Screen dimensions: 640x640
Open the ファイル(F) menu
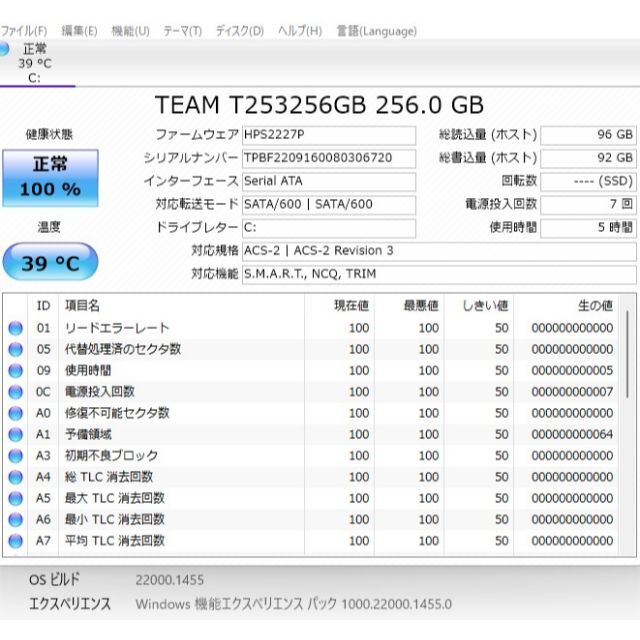24,31
